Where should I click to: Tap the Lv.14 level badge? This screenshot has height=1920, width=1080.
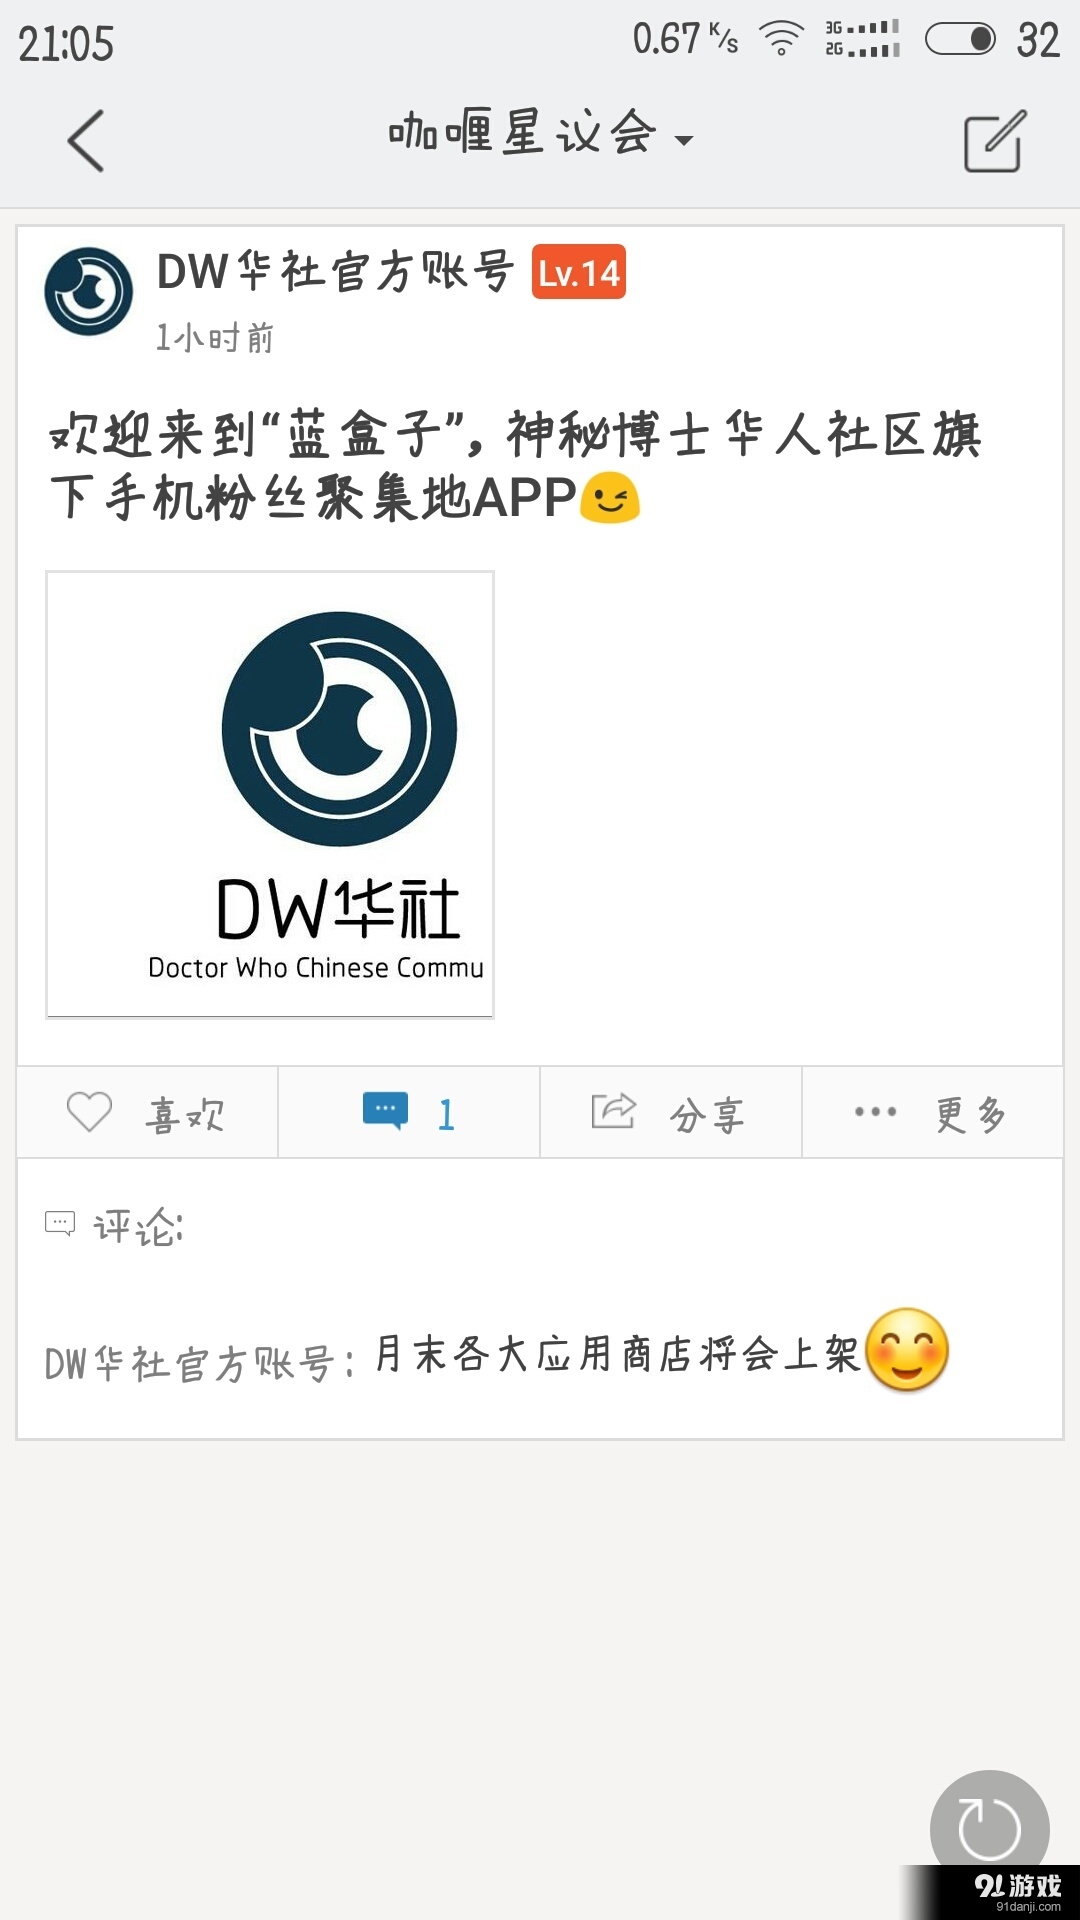[x=578, y=272]
